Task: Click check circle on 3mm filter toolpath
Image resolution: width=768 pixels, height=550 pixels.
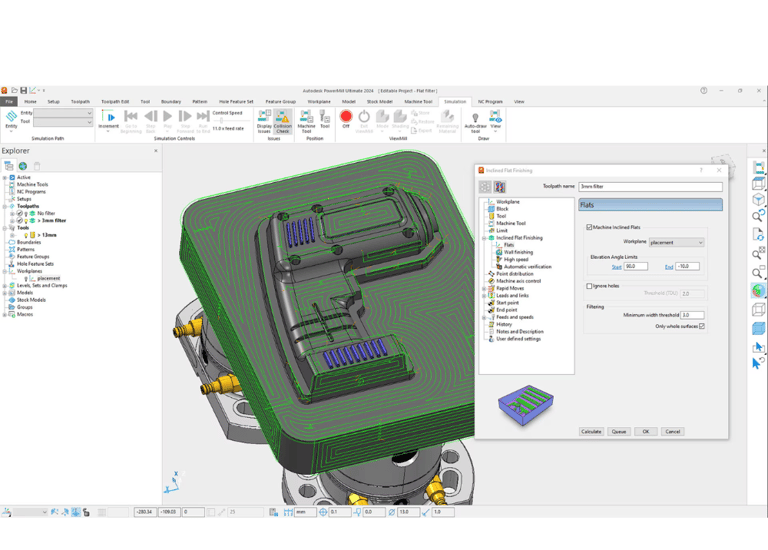Action: pos(20,221)
